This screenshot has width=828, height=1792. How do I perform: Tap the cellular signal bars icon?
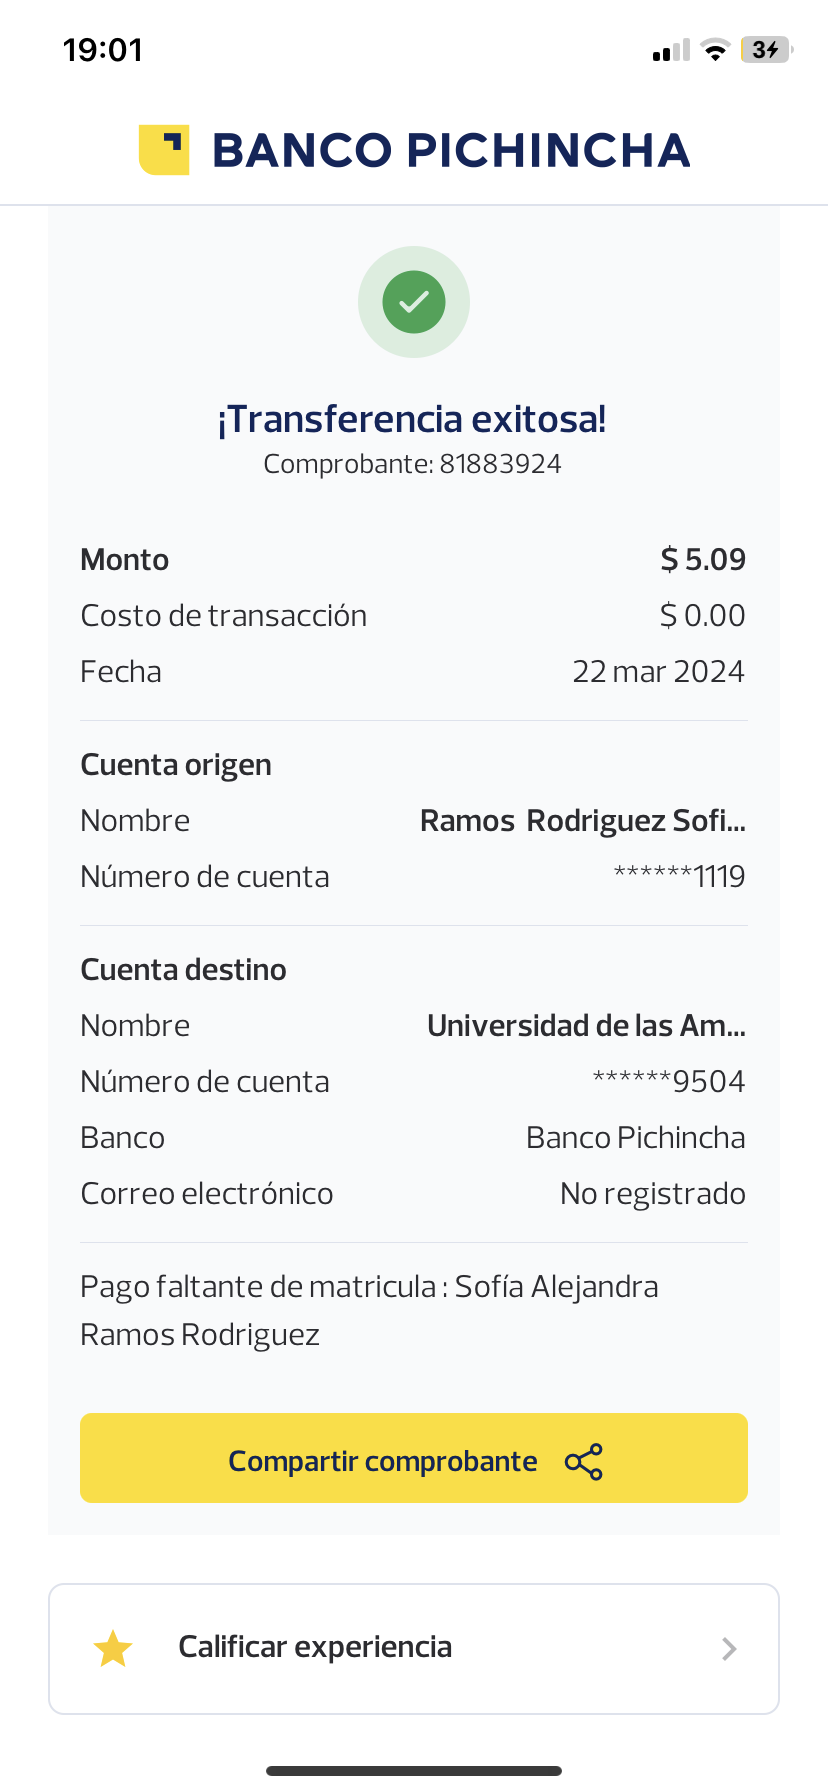pos(671,51)
